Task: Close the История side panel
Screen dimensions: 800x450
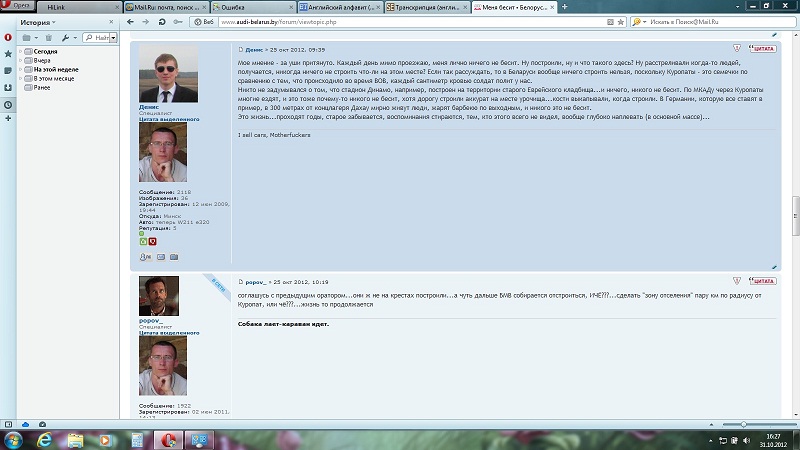Action: tap(111, 22)
